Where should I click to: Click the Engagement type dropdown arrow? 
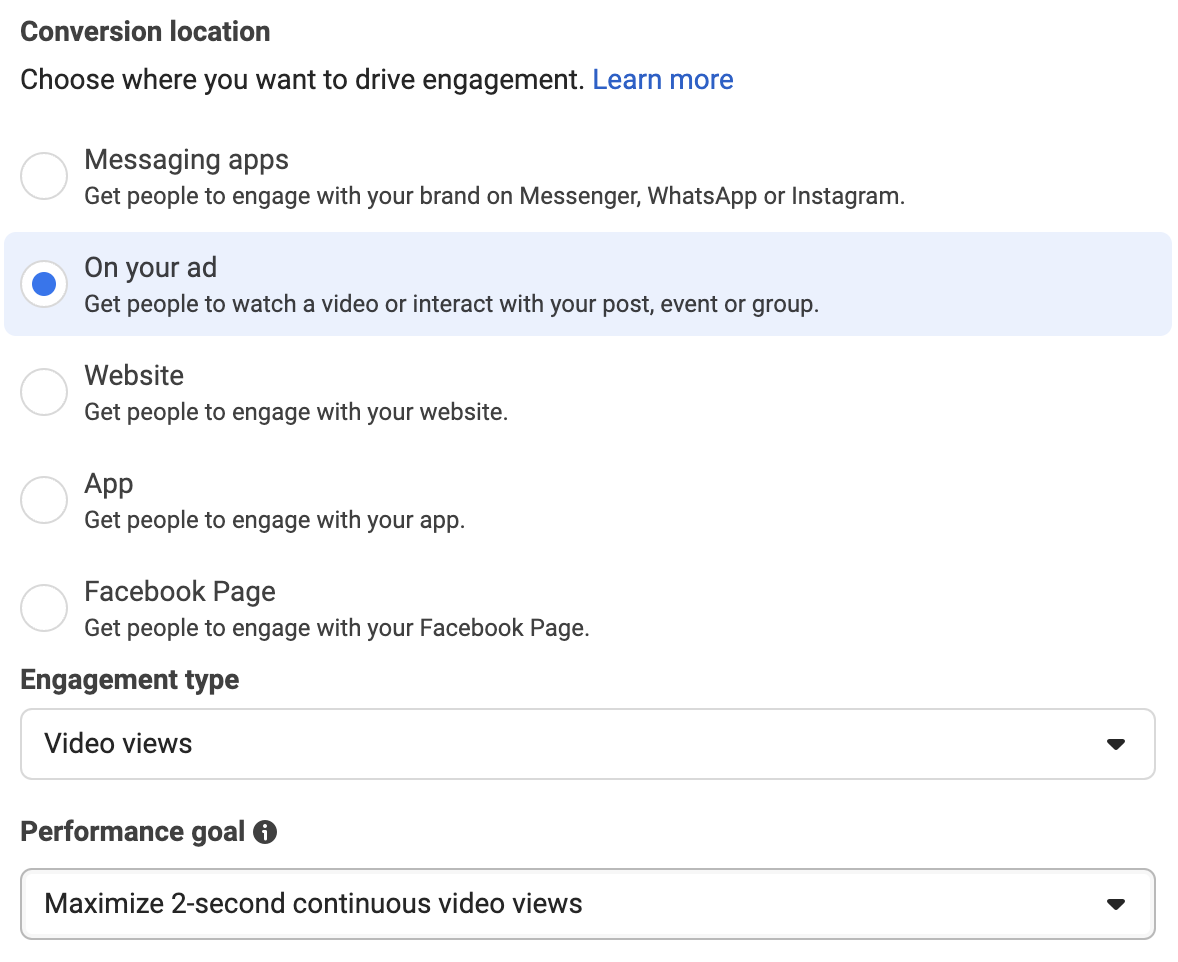[1116, 744]
